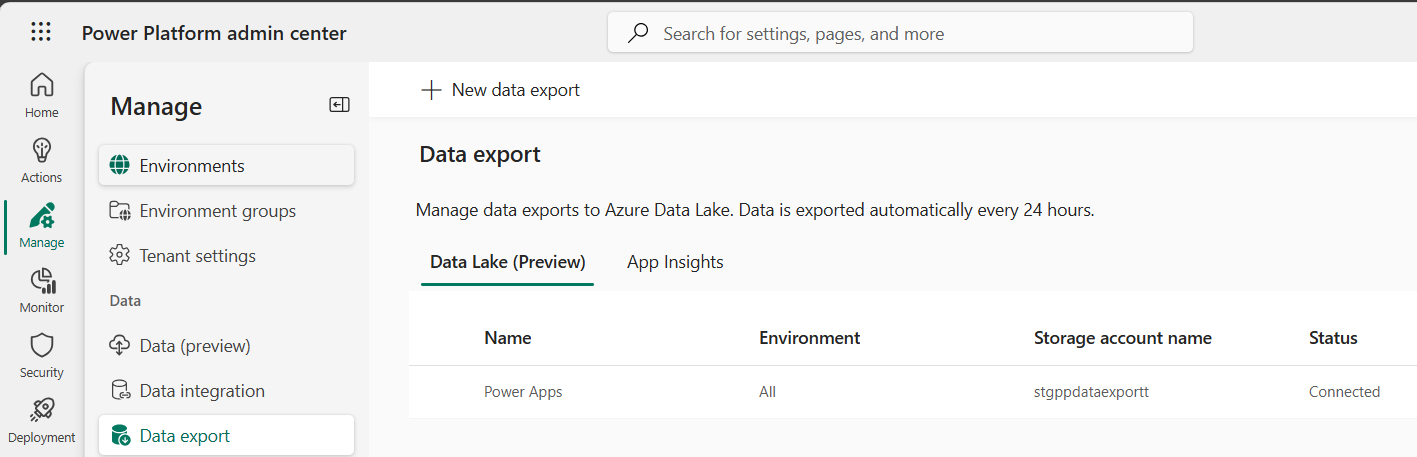This screenshot has width=1417, height=457.
Task: Open Actions lightbulb in left rail
Action: [41, 161]
